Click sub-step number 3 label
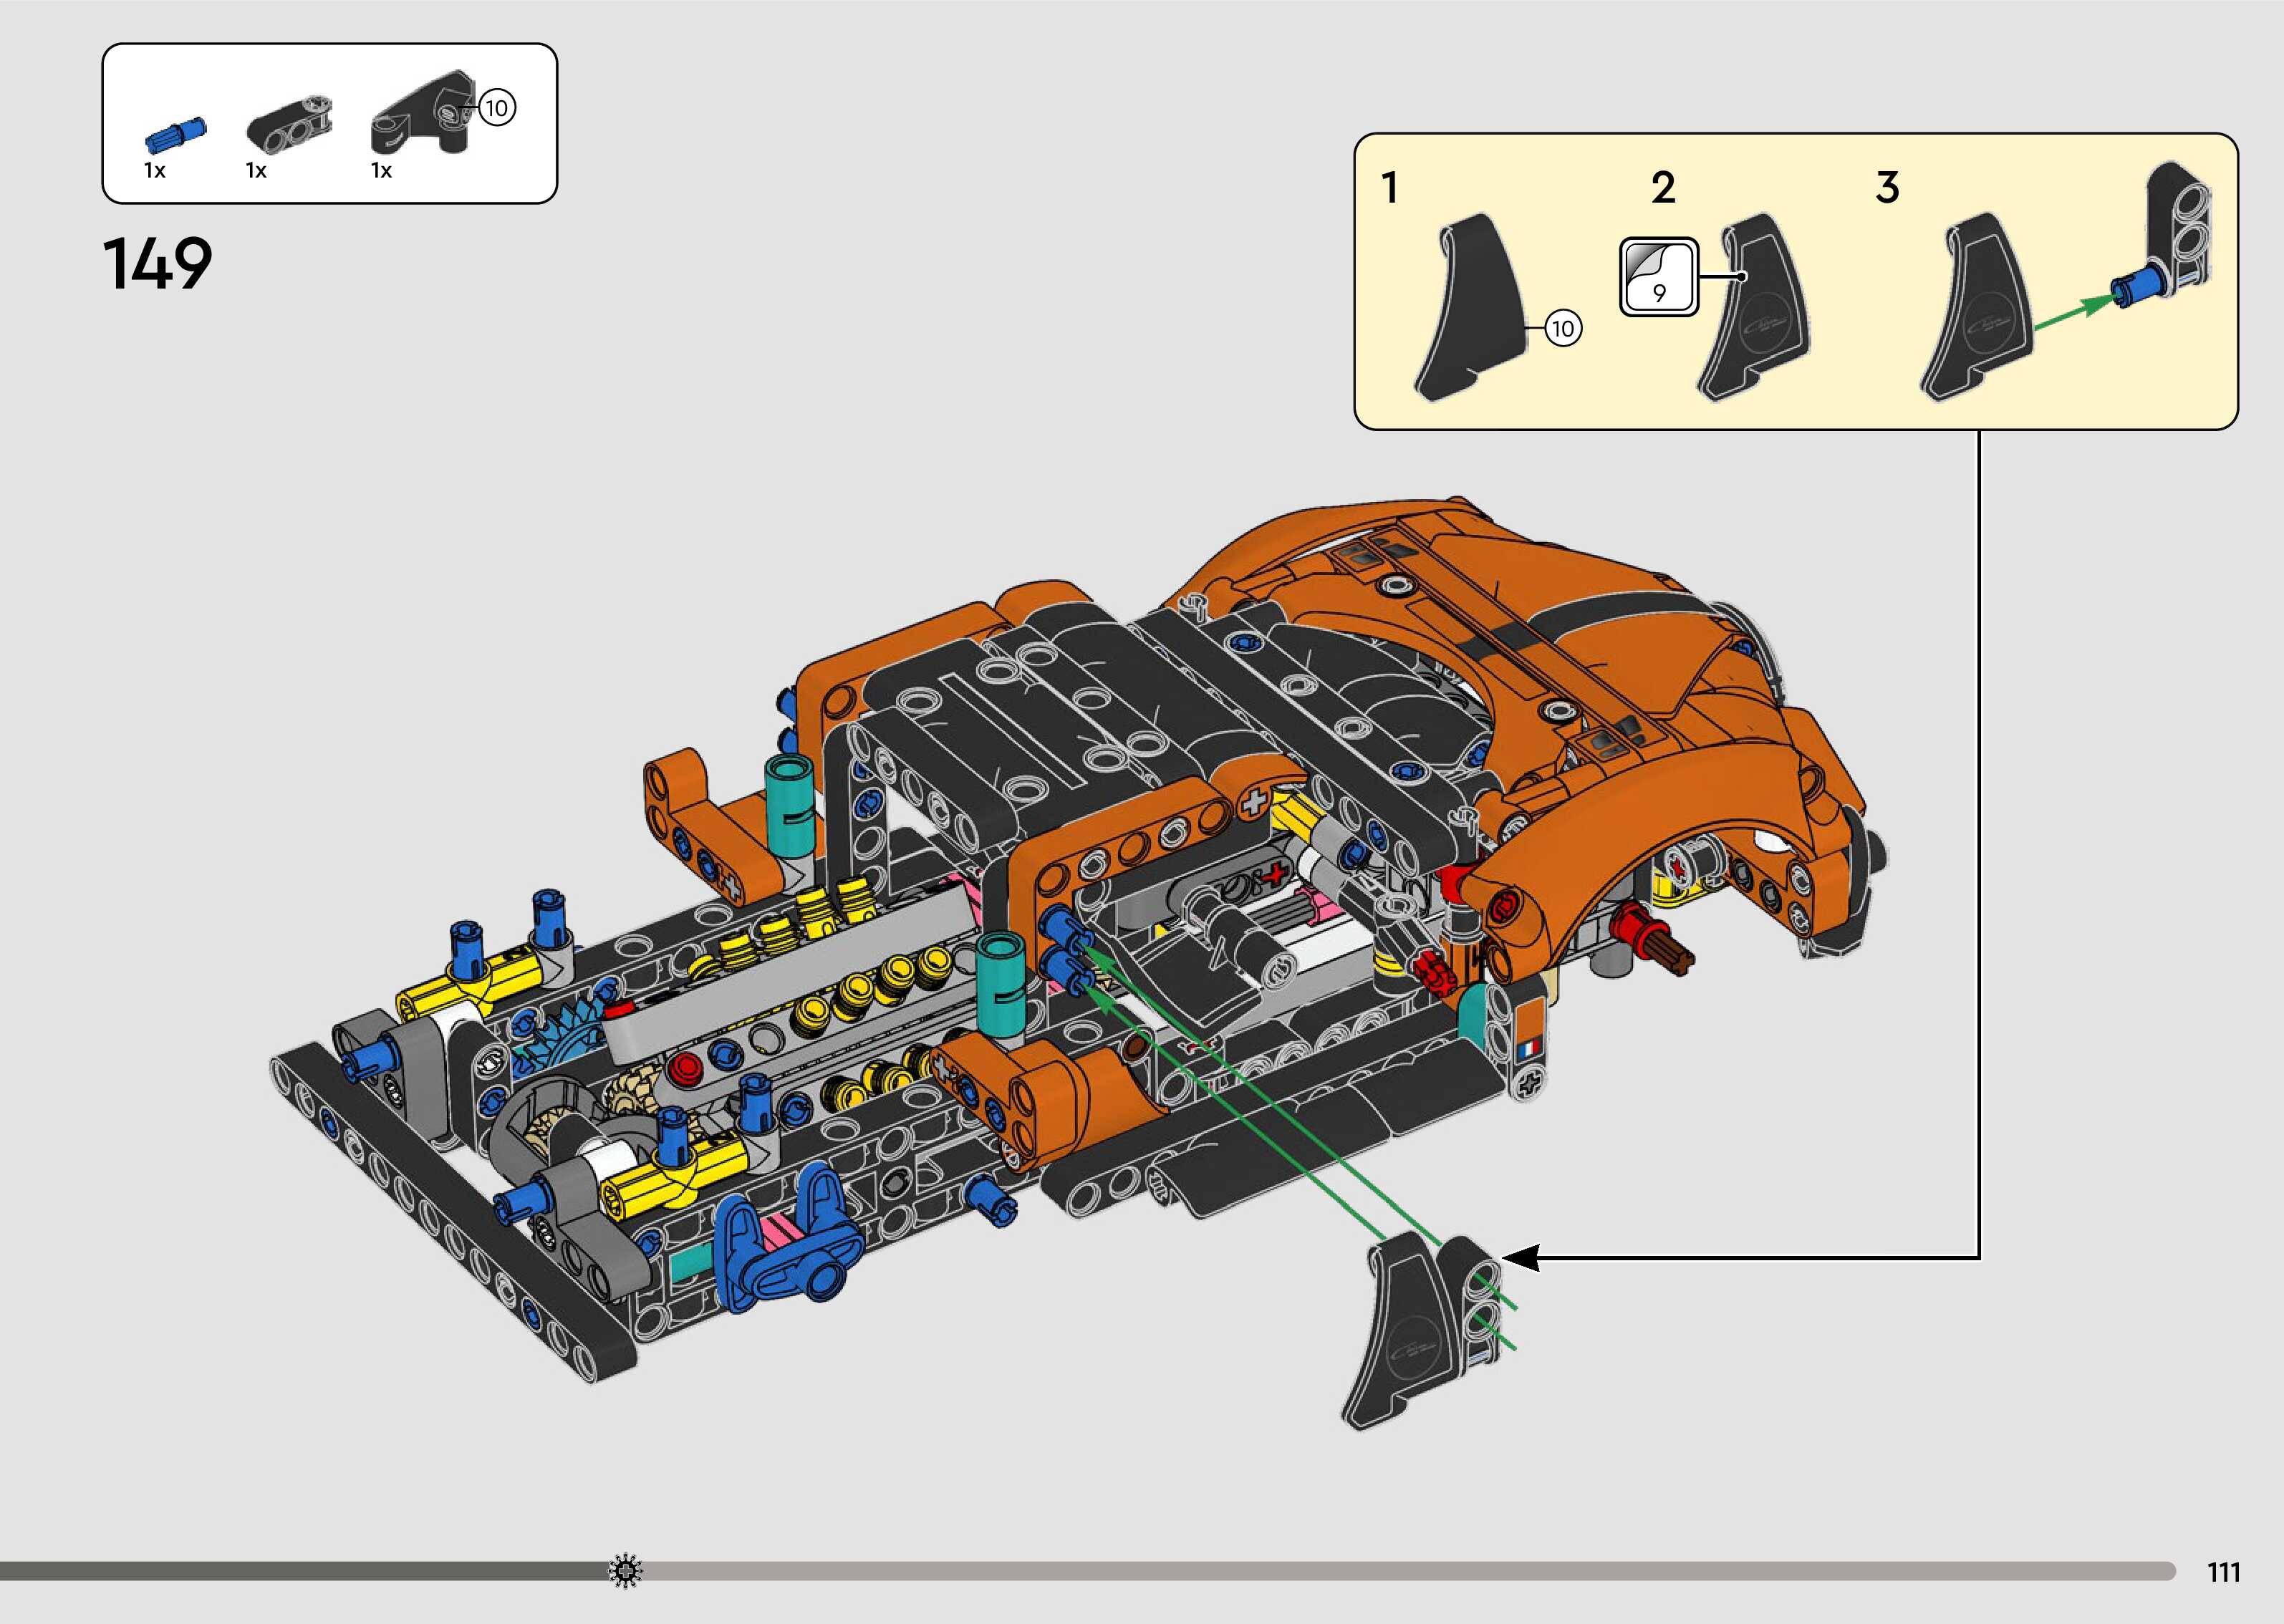 [1887, 188]
